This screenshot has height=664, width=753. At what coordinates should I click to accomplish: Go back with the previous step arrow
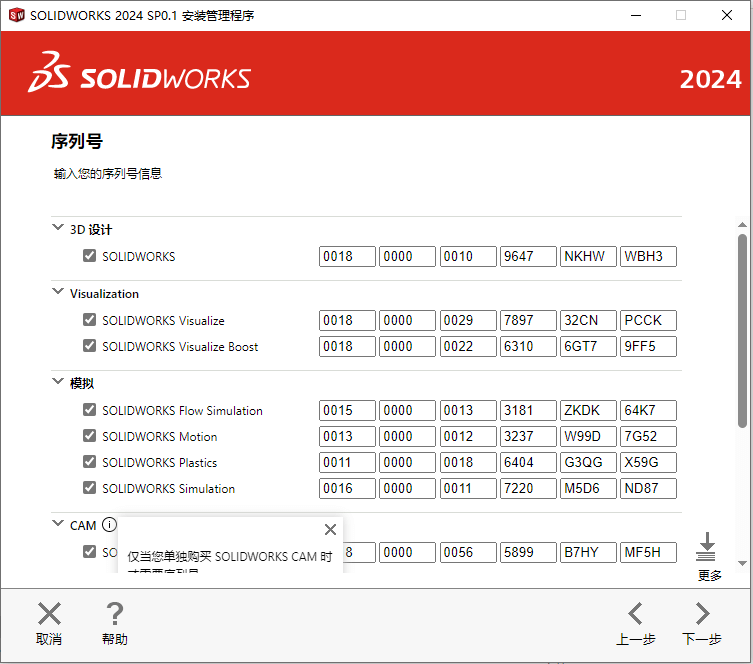(x=635, y=614)
